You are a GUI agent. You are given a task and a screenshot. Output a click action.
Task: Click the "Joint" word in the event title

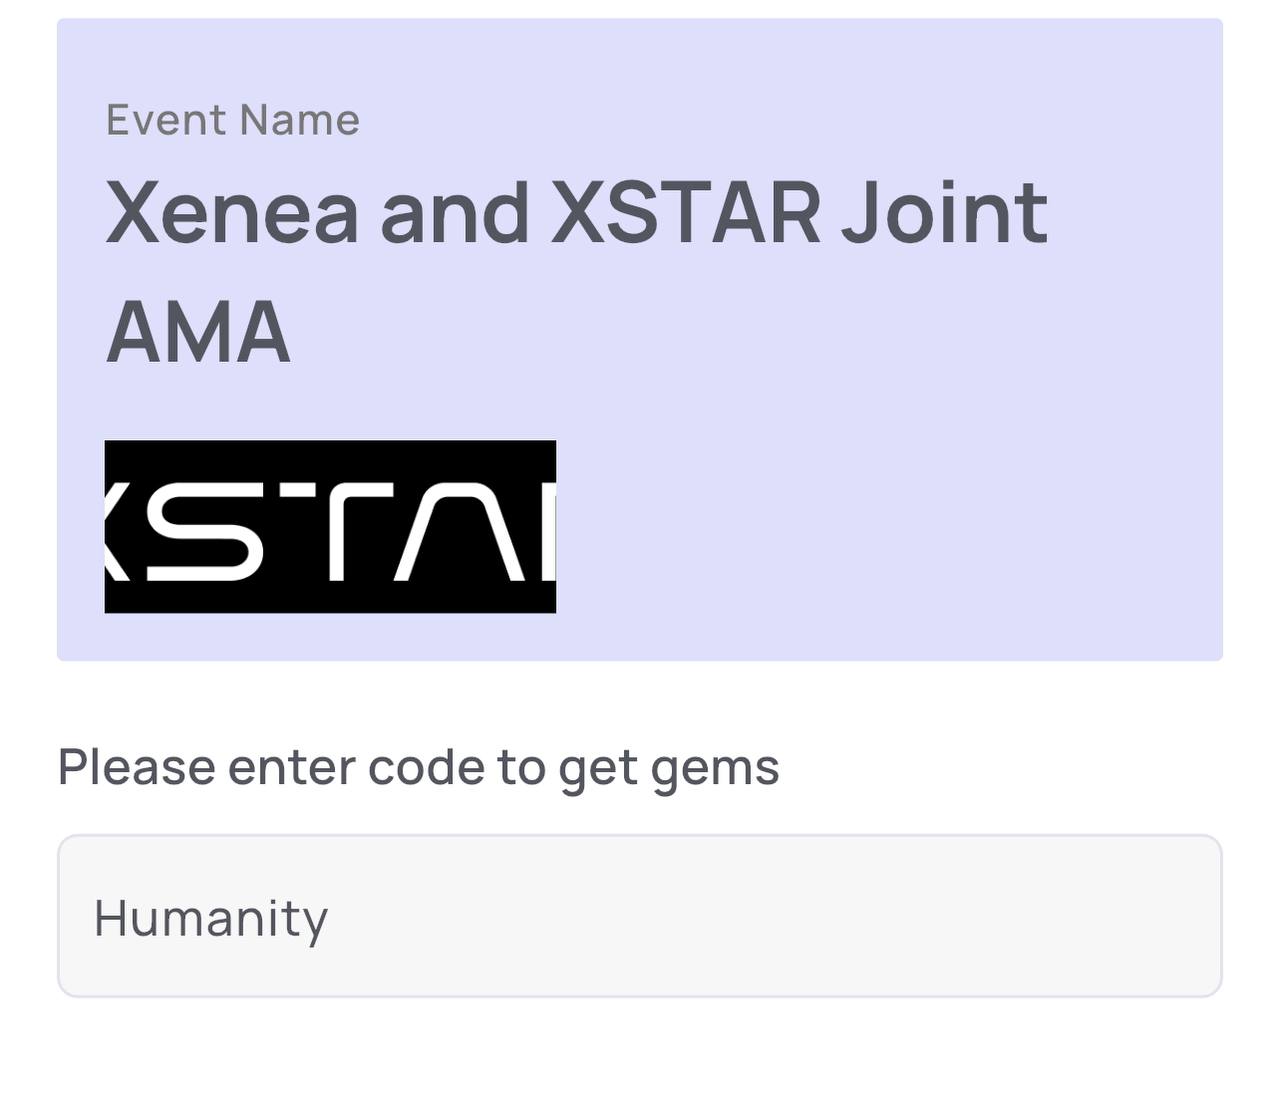point(945,212)
